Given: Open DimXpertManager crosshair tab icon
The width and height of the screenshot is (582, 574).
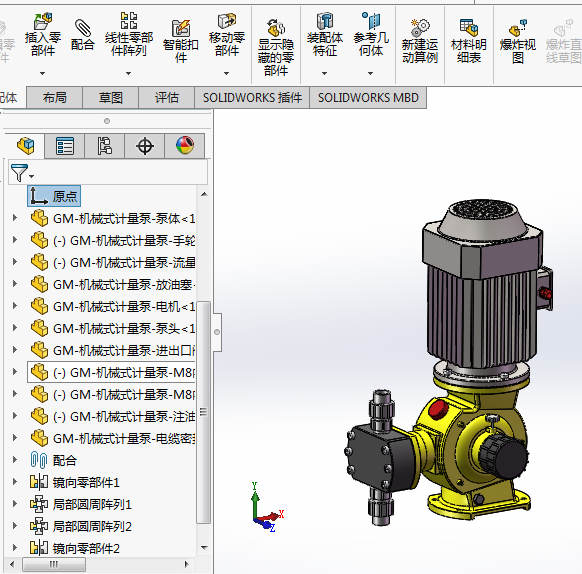Looking at the screenshot, I should click(x=145, y=146).
